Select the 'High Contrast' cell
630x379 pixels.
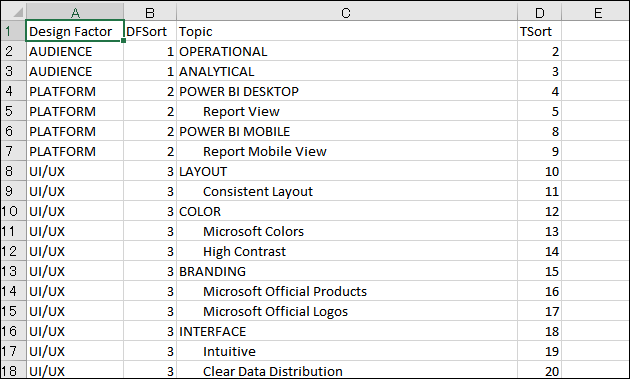tap(346, 251)
